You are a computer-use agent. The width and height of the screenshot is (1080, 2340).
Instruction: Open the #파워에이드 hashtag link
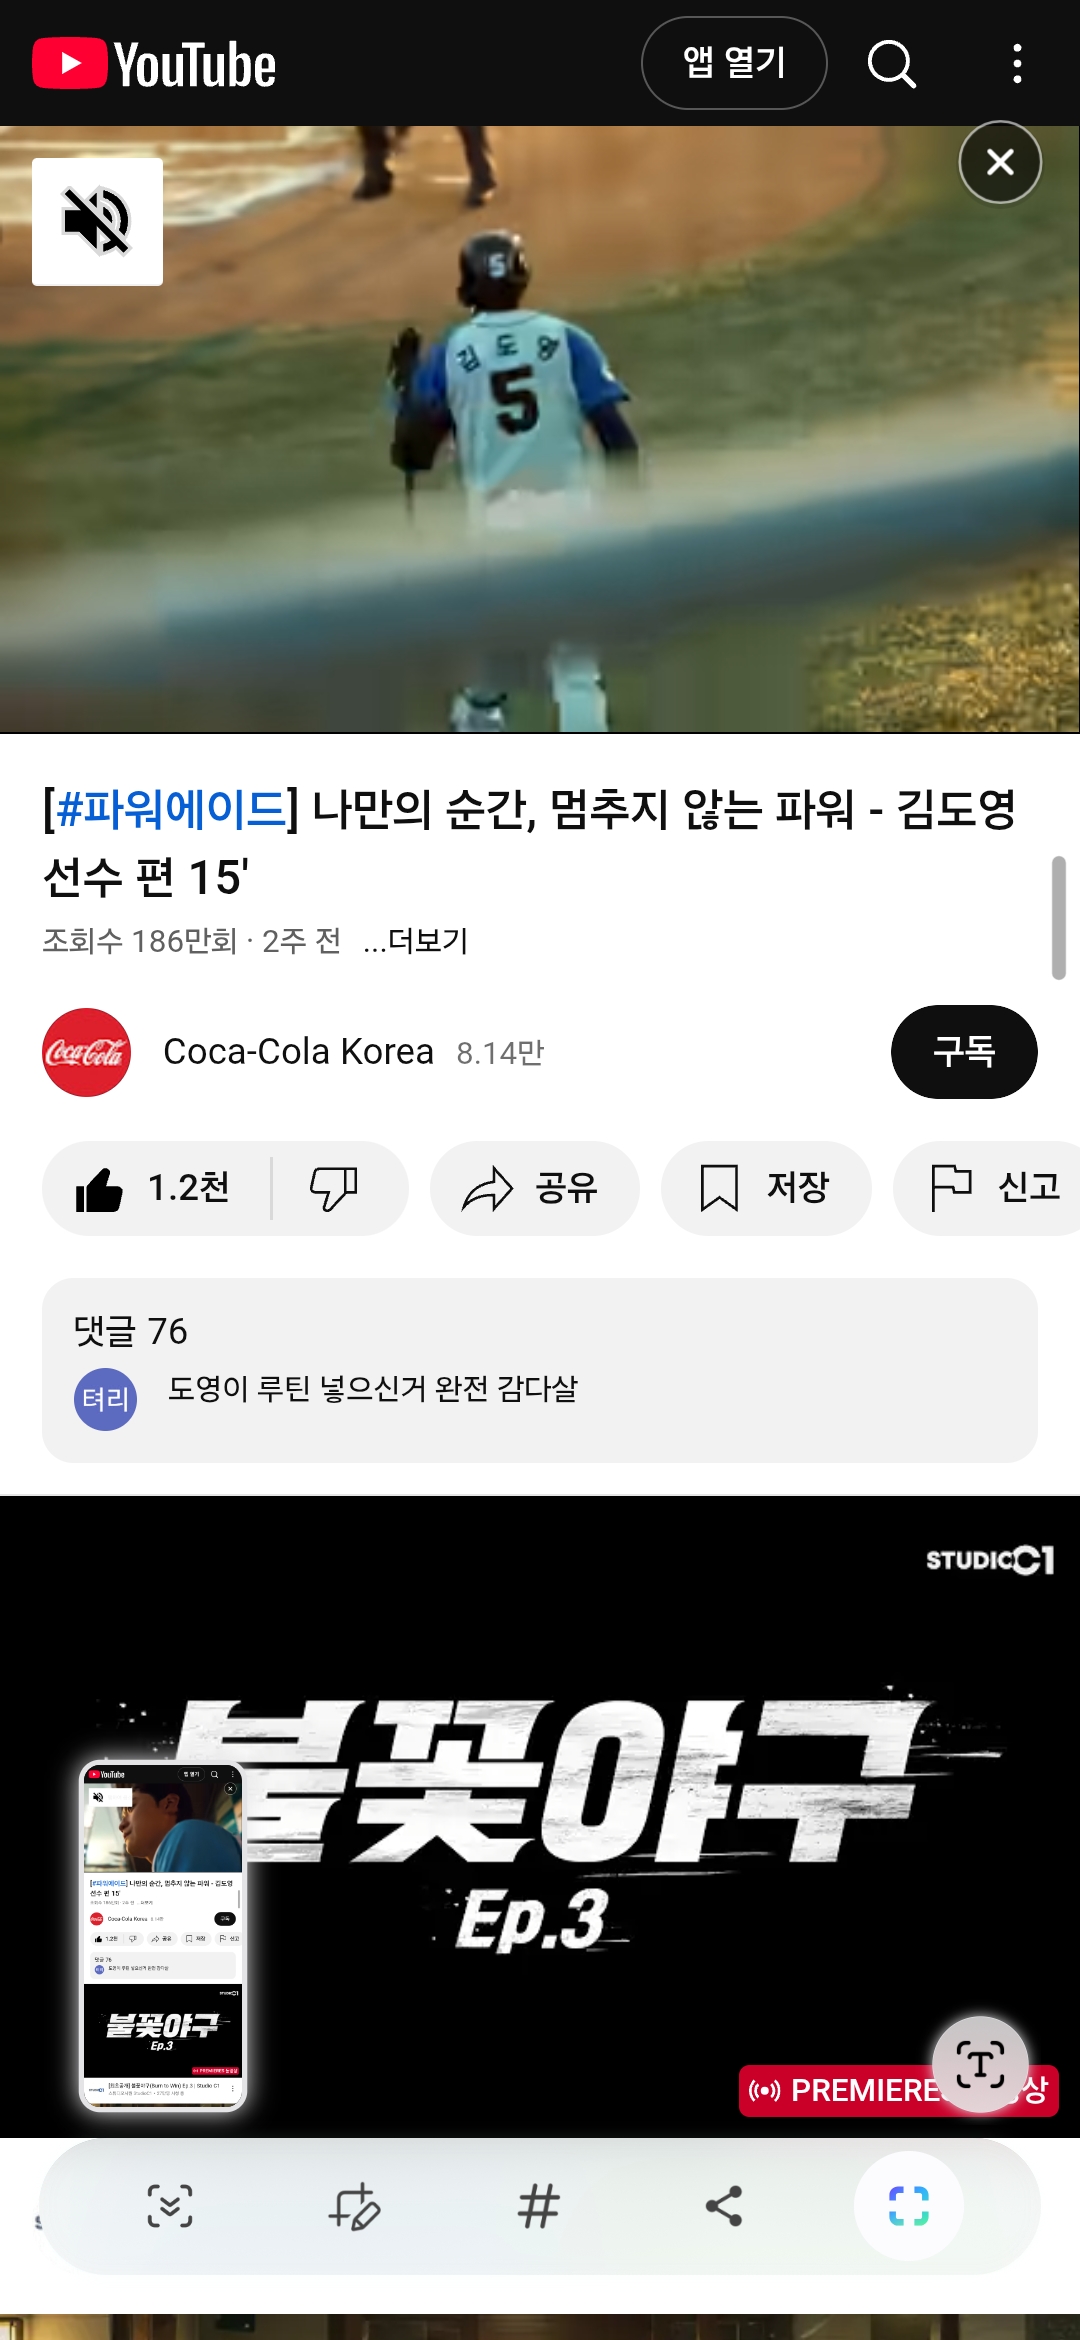coord(170,808)
